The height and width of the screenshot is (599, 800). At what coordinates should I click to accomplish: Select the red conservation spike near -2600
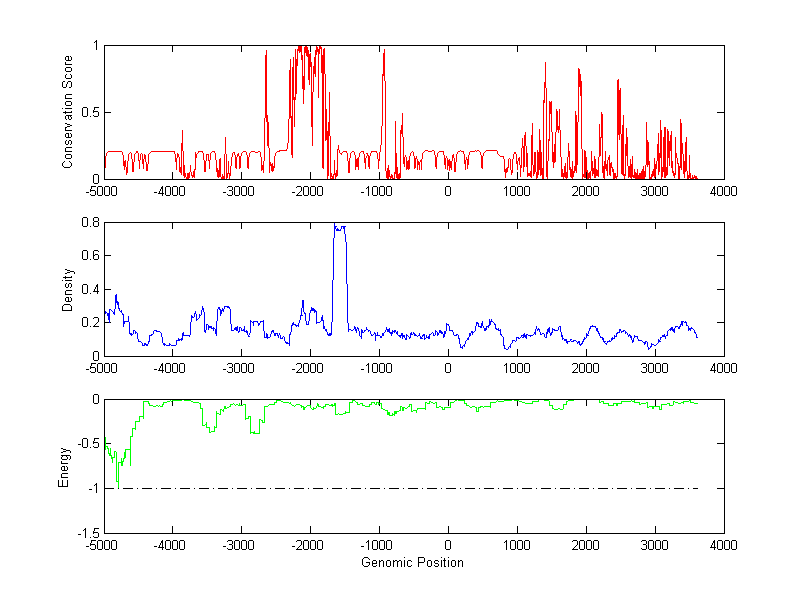(266, 100)
